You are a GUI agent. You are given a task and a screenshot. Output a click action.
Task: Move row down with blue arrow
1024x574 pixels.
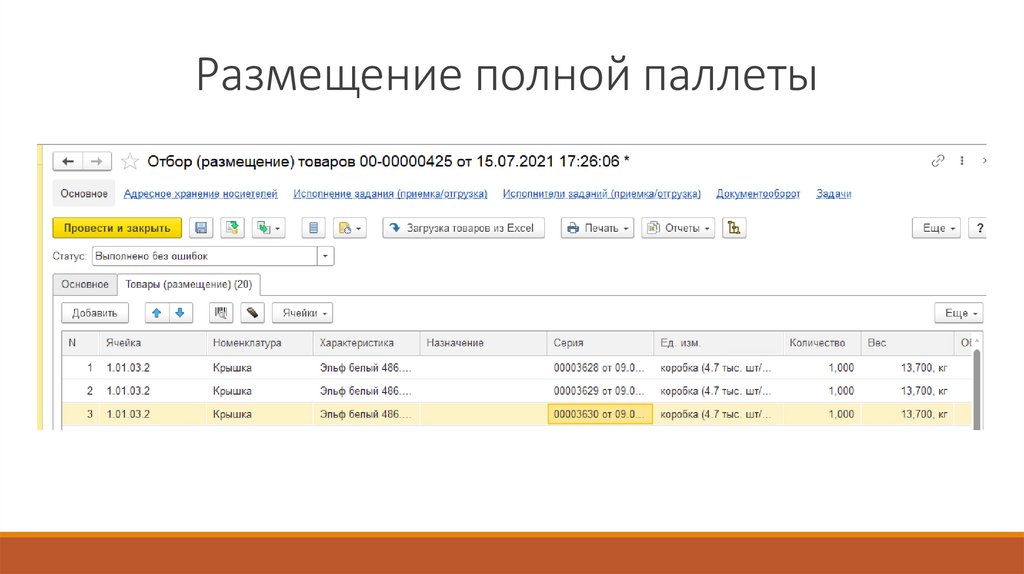[x=180, y=313]
